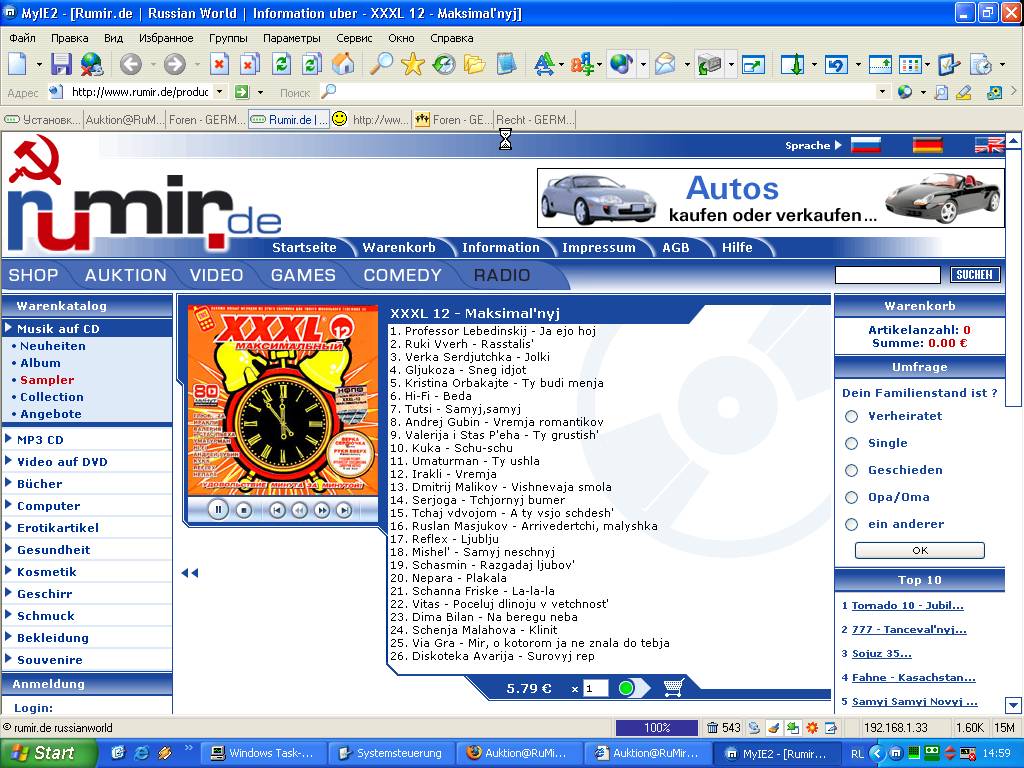Click the site search input field

(x=888, y=275)
